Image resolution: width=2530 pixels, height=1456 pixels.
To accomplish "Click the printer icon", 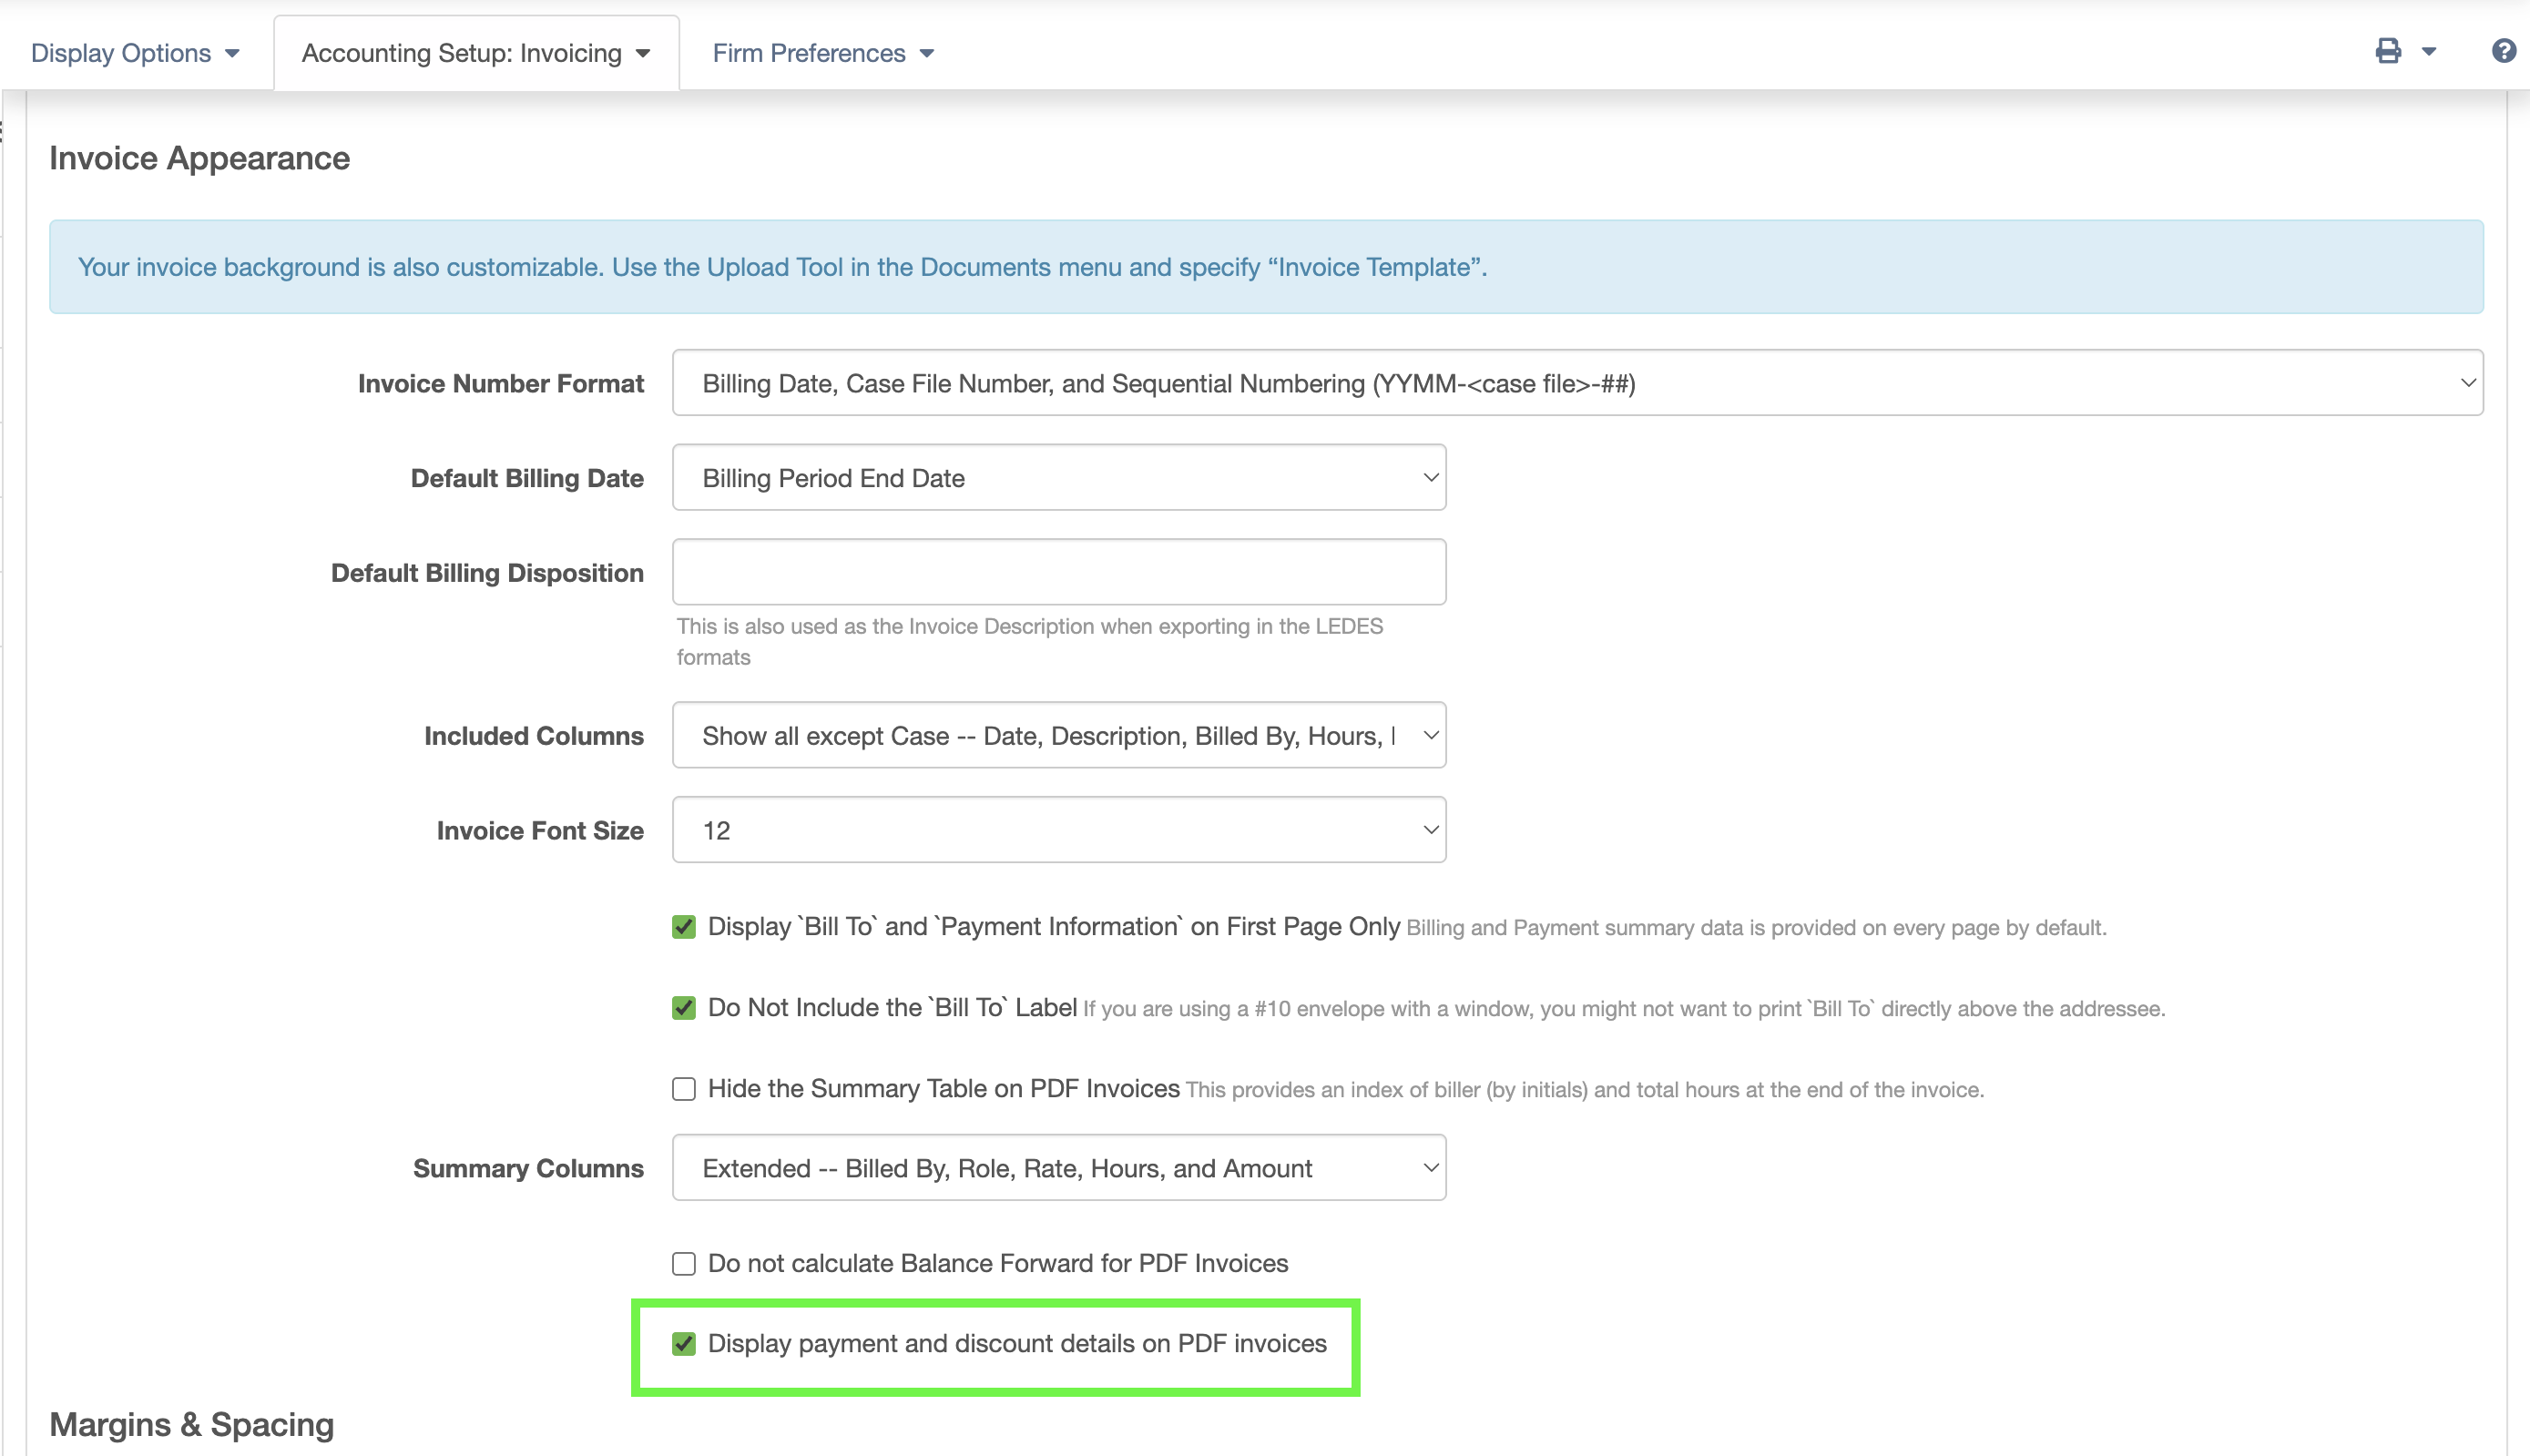I will pos(2388,51).
